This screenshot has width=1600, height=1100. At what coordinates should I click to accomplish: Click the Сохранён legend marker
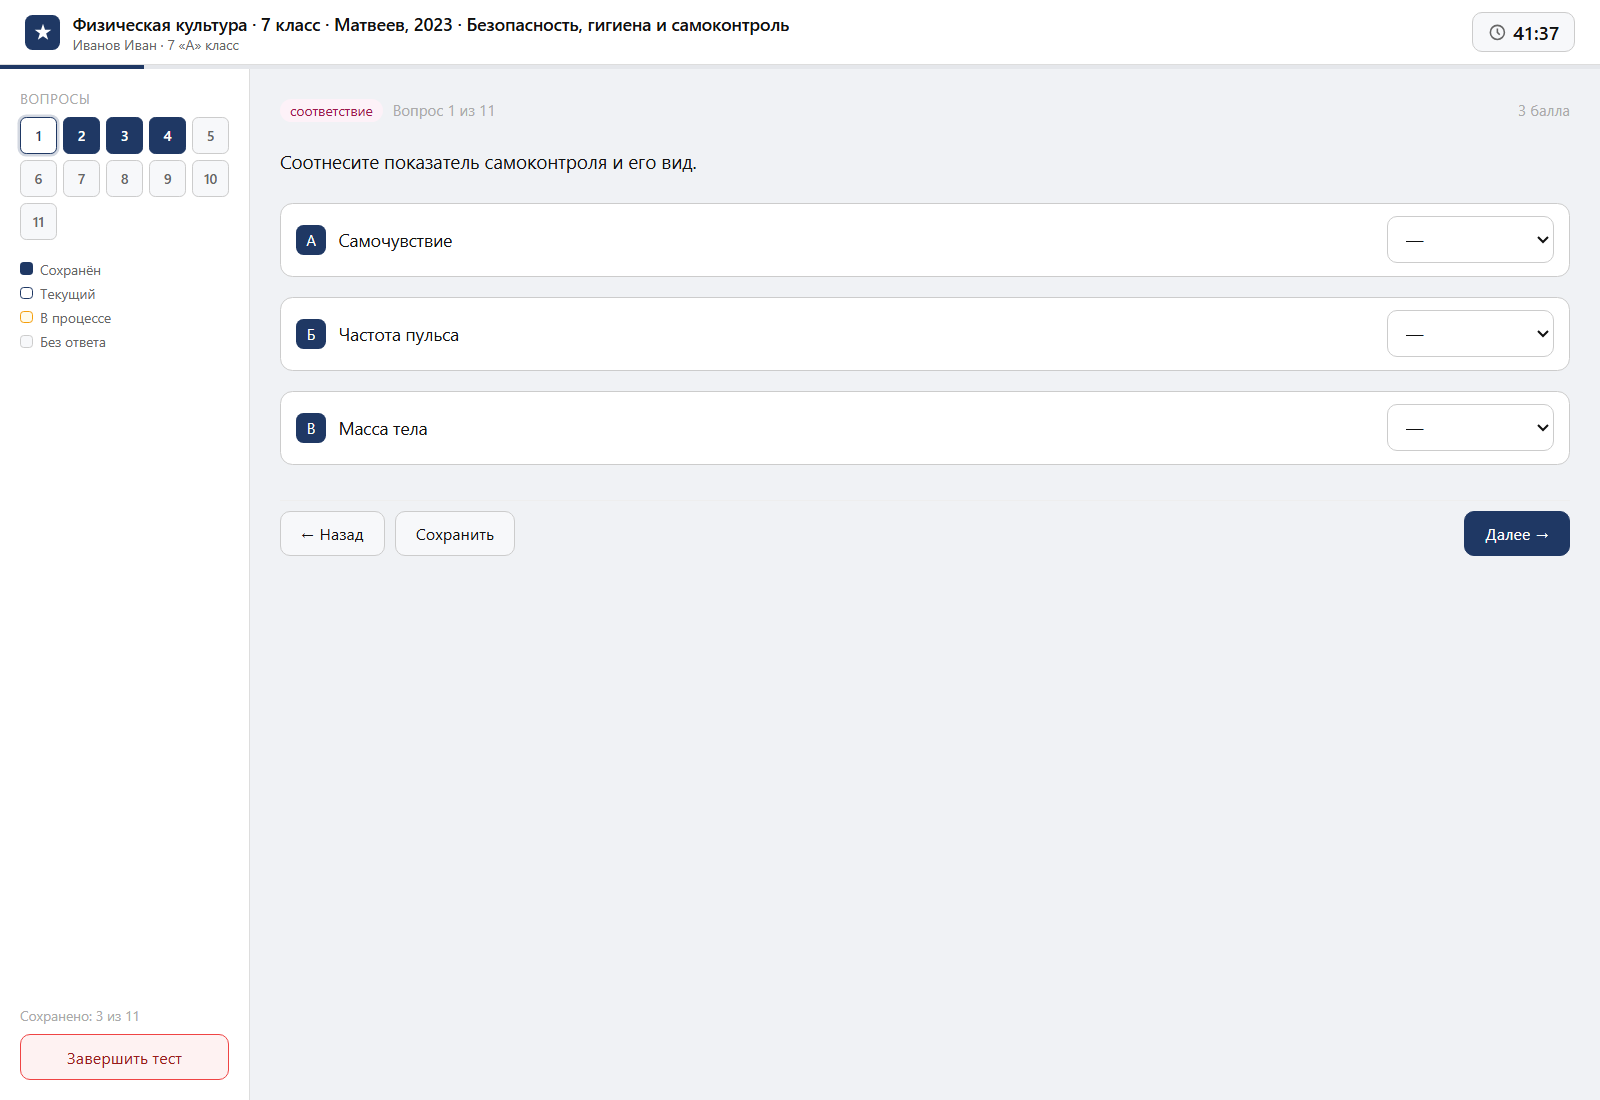(x=27, y=269)
